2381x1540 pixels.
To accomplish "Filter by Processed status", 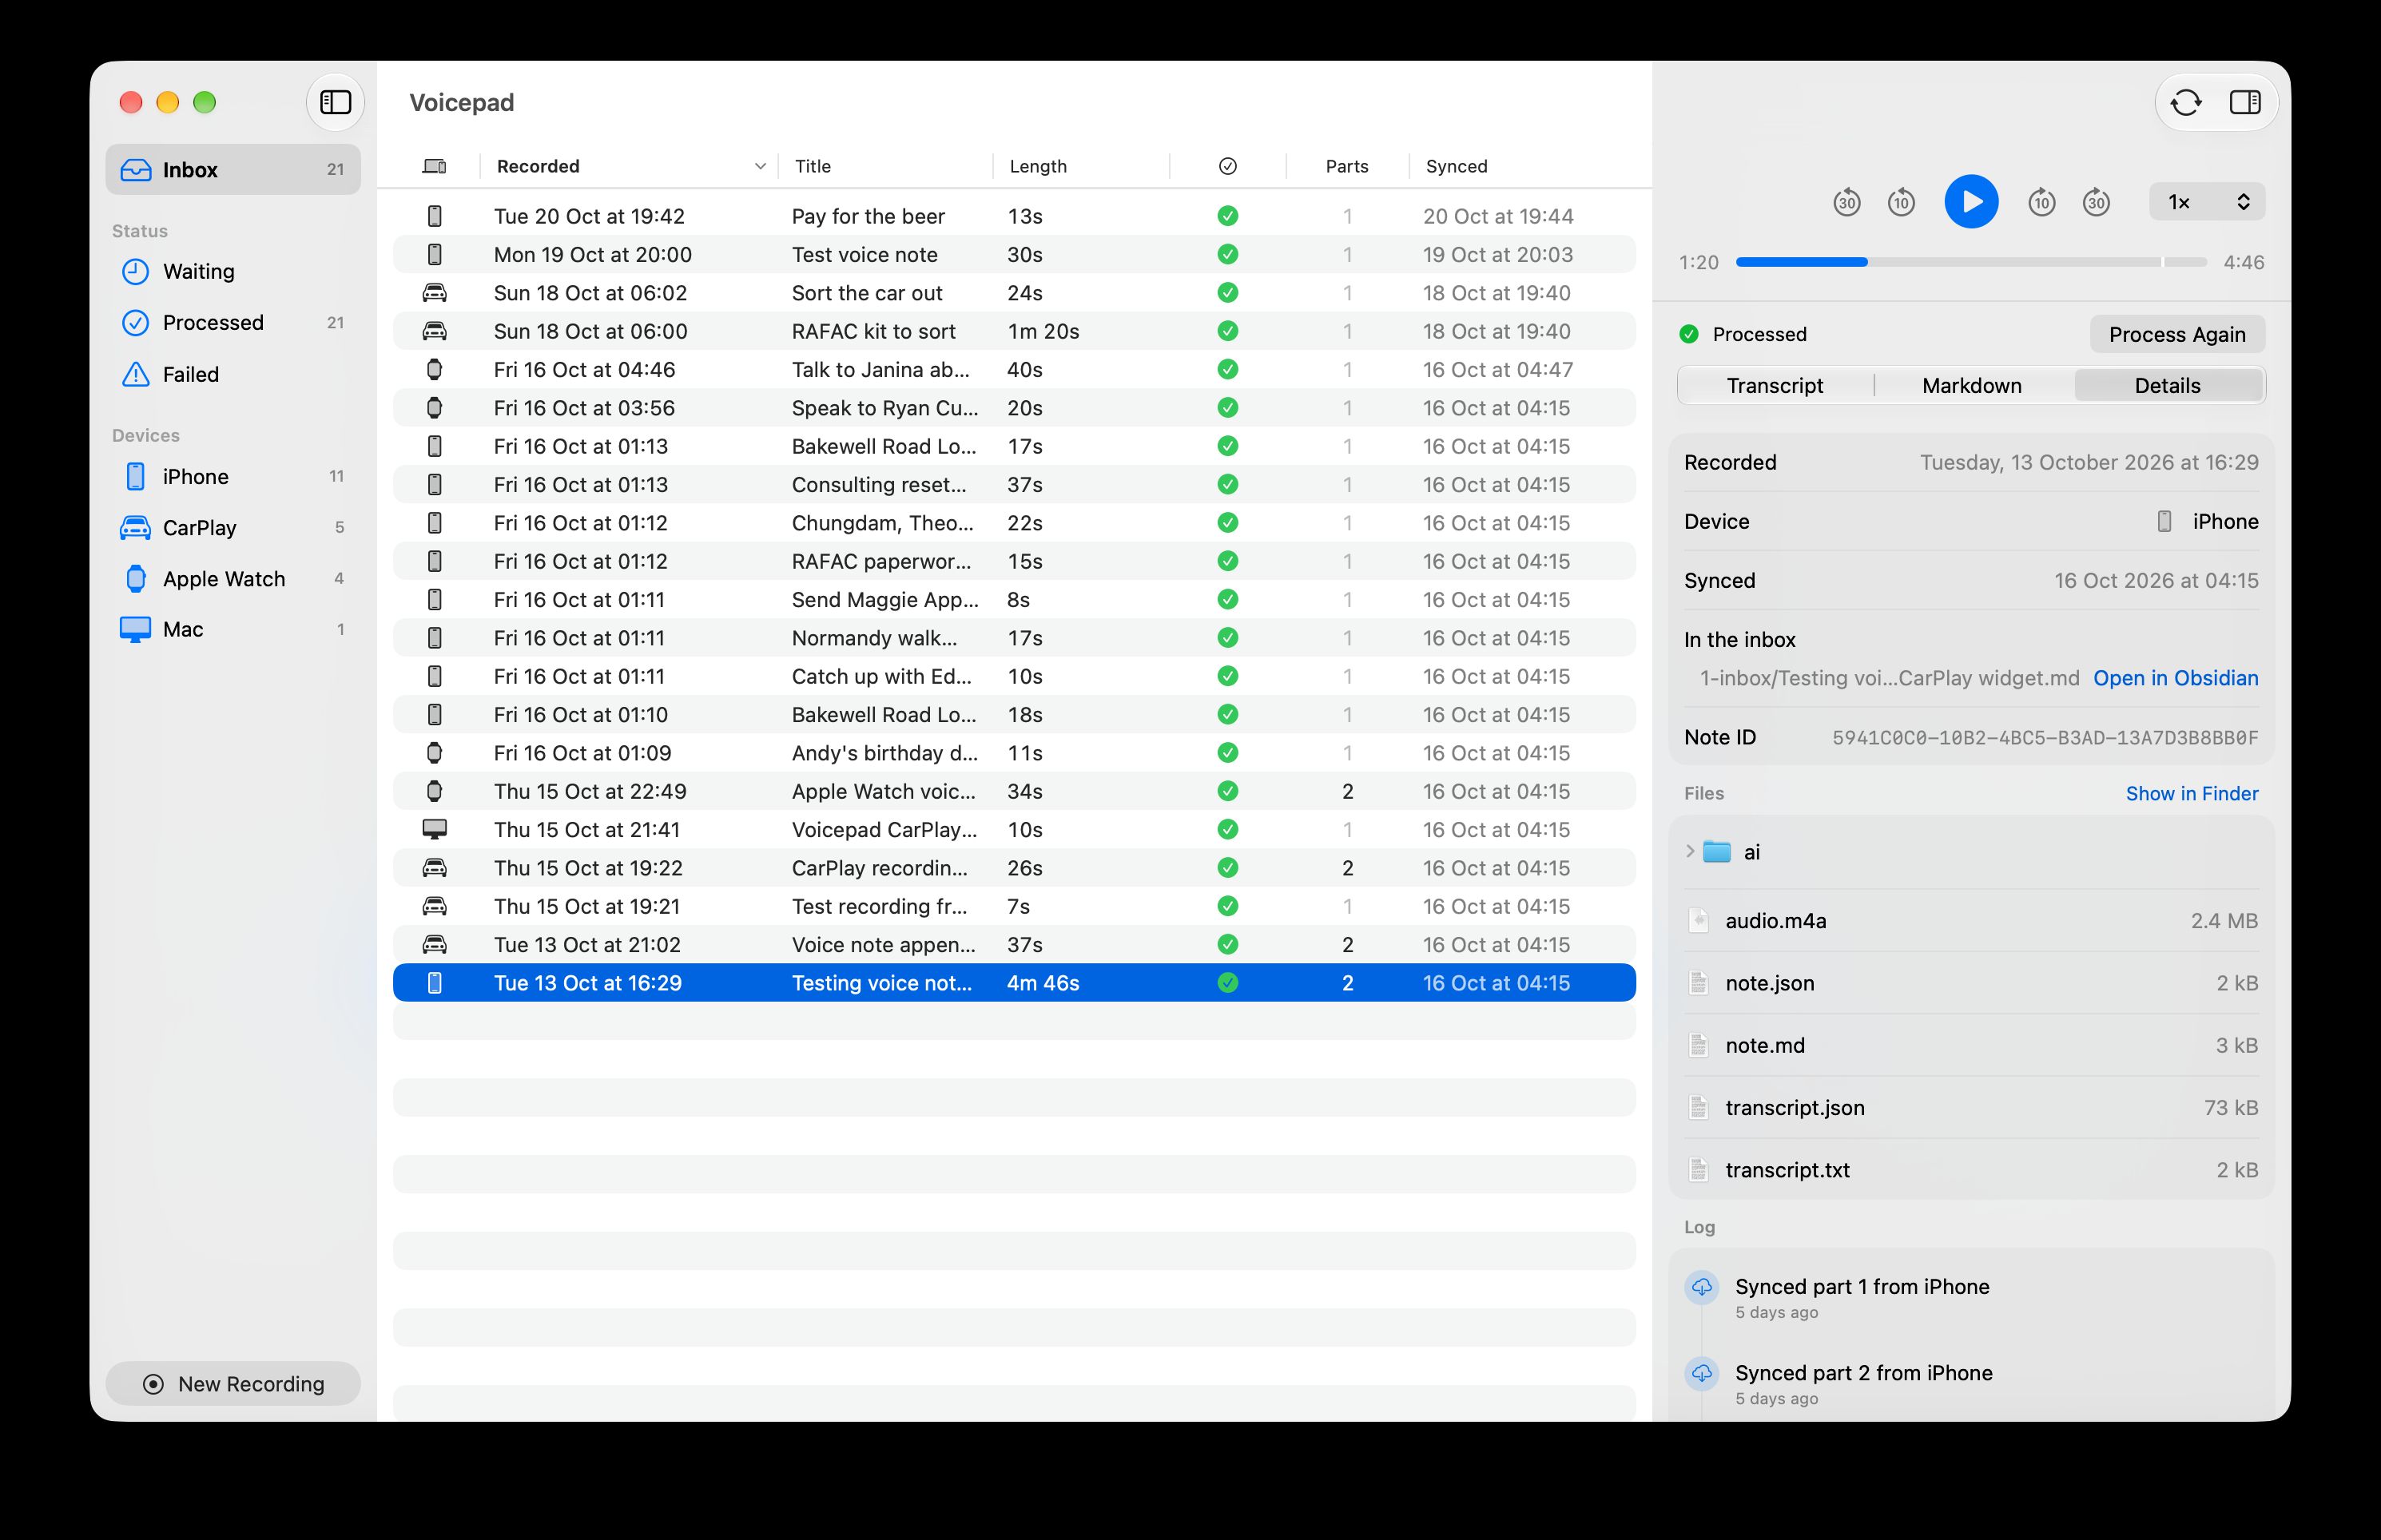I will 233,323.
